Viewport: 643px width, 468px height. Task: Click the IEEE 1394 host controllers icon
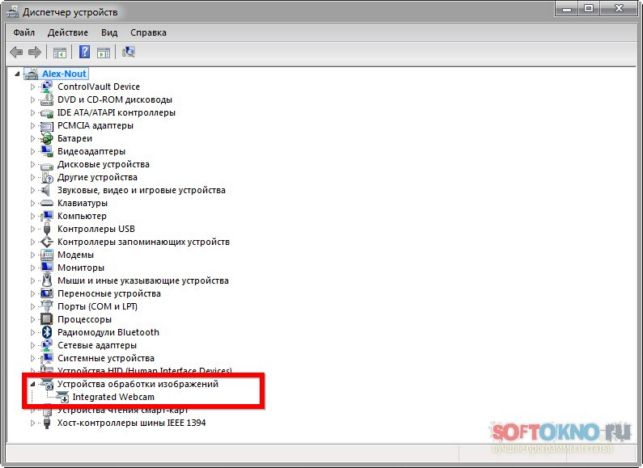[47, 423]
